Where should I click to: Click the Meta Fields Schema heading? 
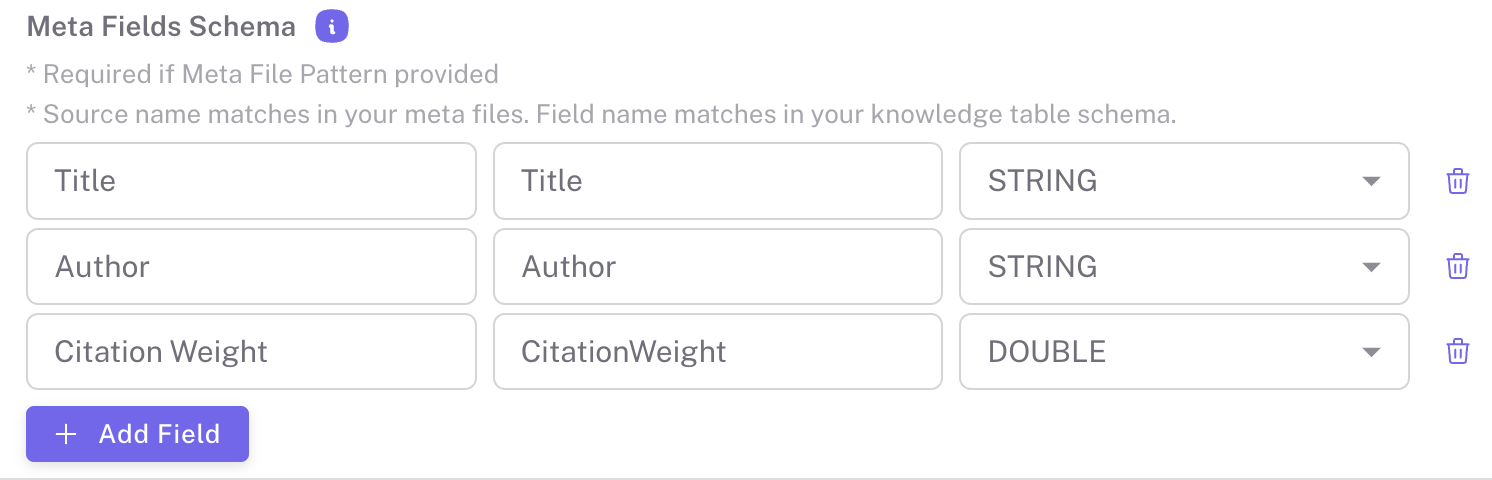point(161,27)
